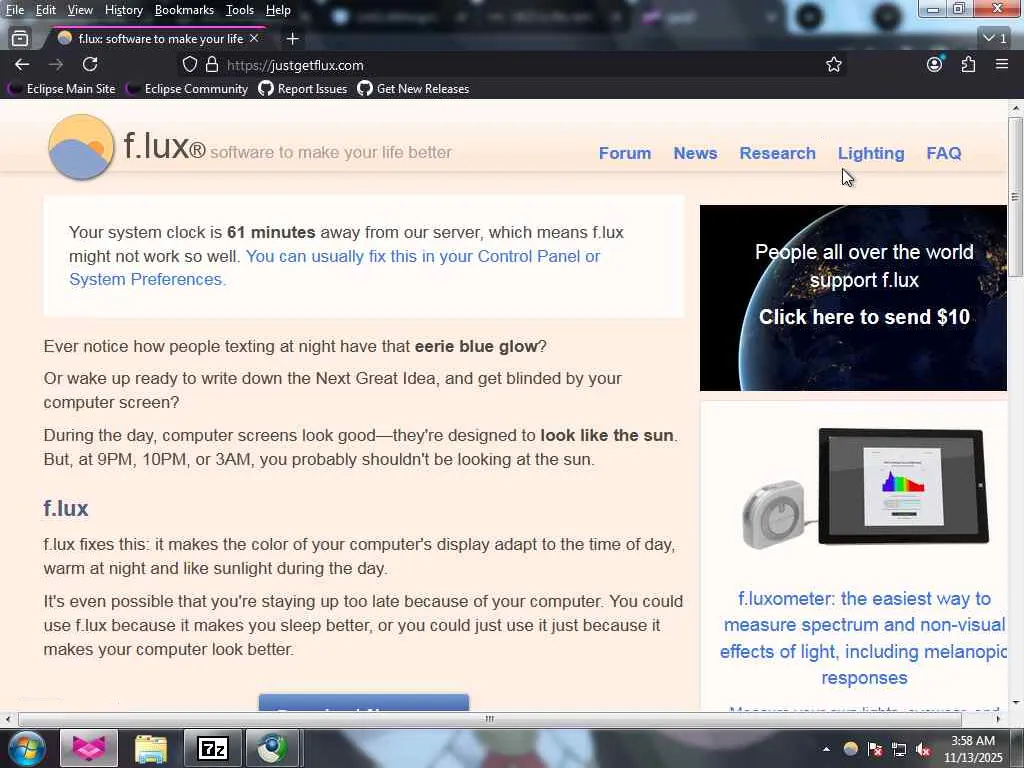Go to the Forum page
This screenshot has width=1024, height=768.
(x=625, y=153)
